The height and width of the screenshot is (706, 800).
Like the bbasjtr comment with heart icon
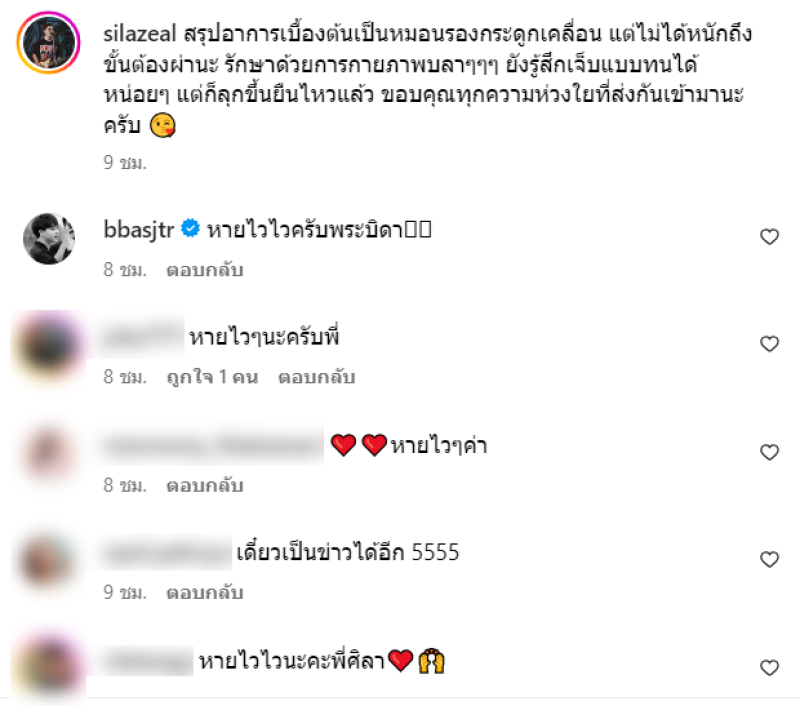tap(769, 237)
